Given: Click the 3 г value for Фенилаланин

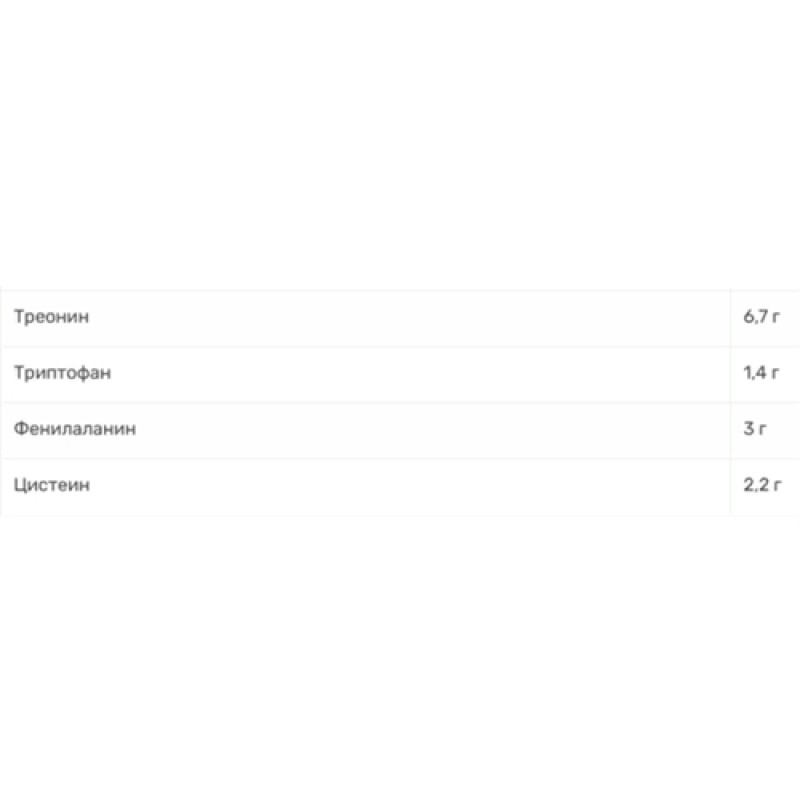Looking at the screenshot, I should (754, 430).
